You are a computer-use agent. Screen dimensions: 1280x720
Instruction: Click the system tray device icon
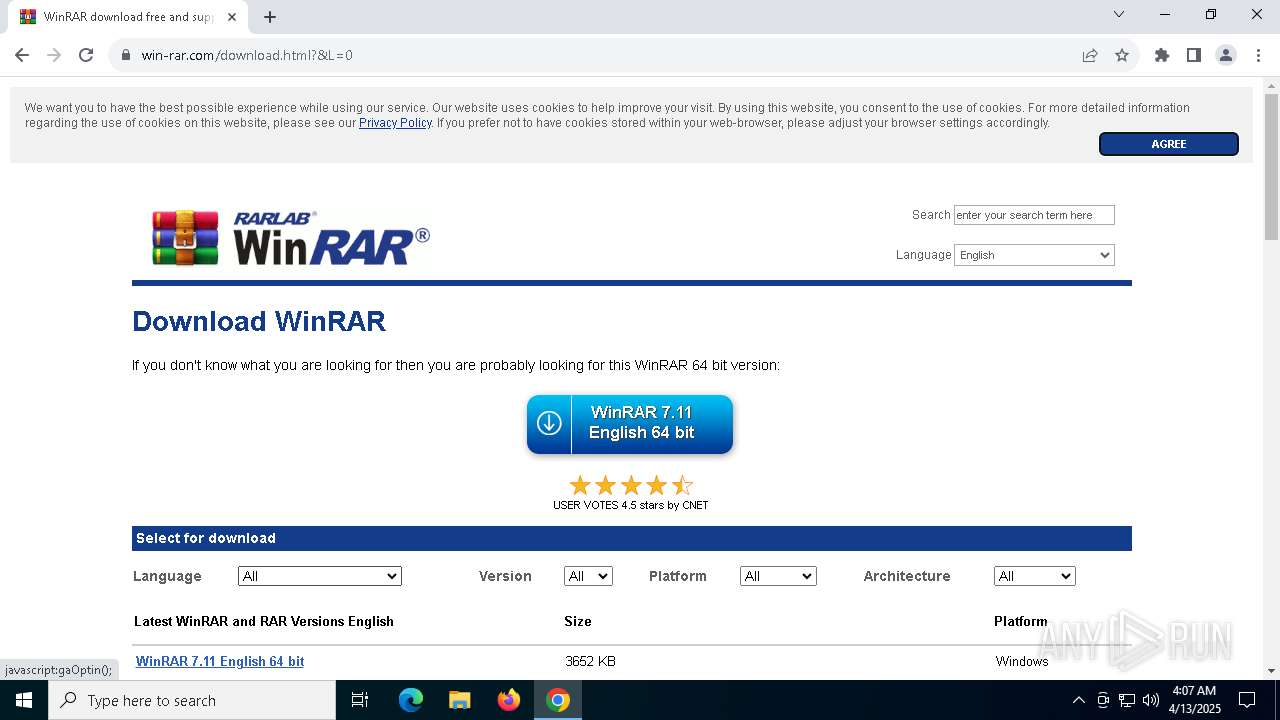1103,700
